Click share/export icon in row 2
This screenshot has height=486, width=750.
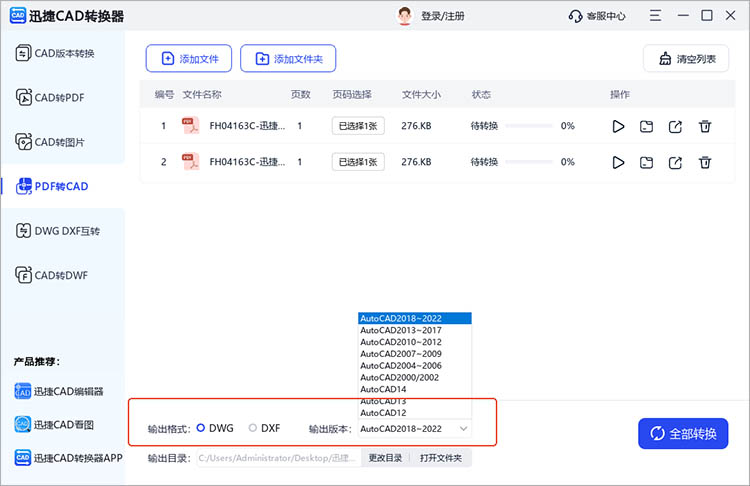[x=675, y=163]
